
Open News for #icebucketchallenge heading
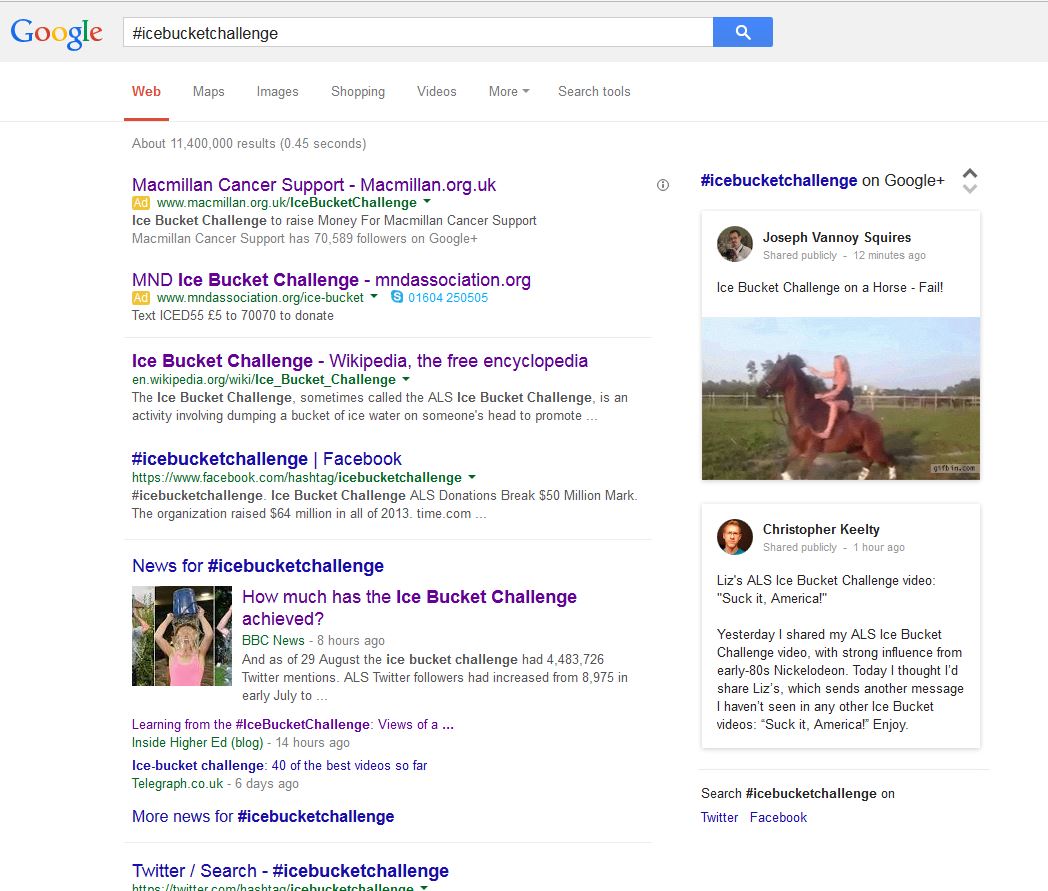[x=258, y=566]
